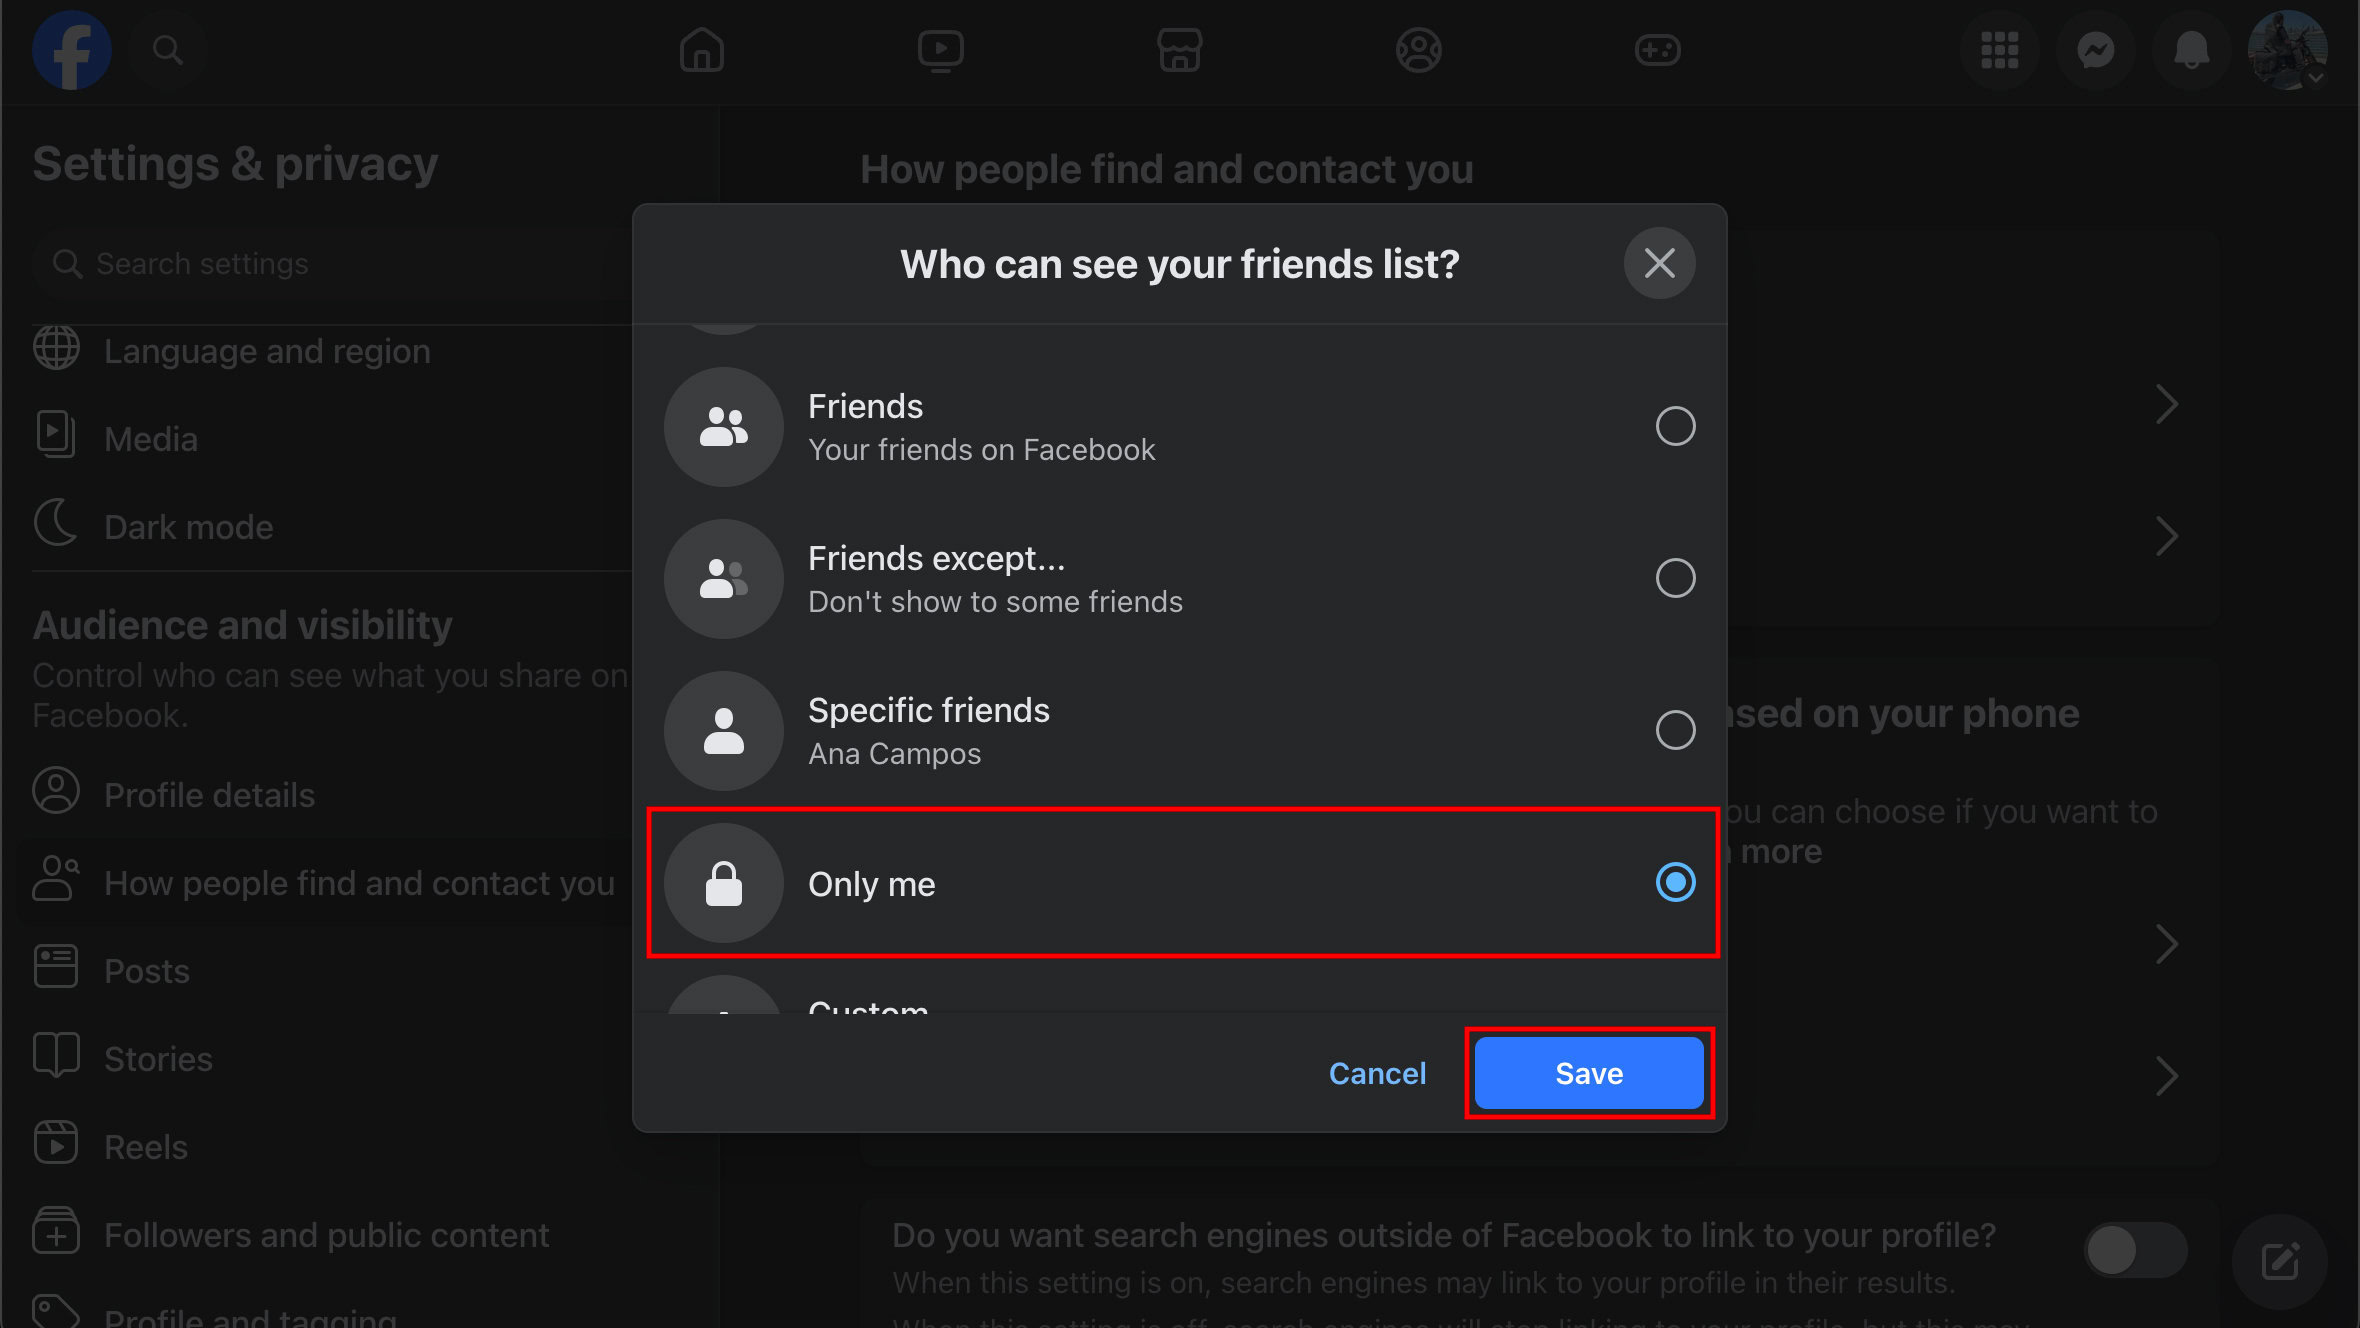The width and height of the screenshot is (2360, 1328).
Task: Click the Facebook logo icon
Action: (71, 50)
